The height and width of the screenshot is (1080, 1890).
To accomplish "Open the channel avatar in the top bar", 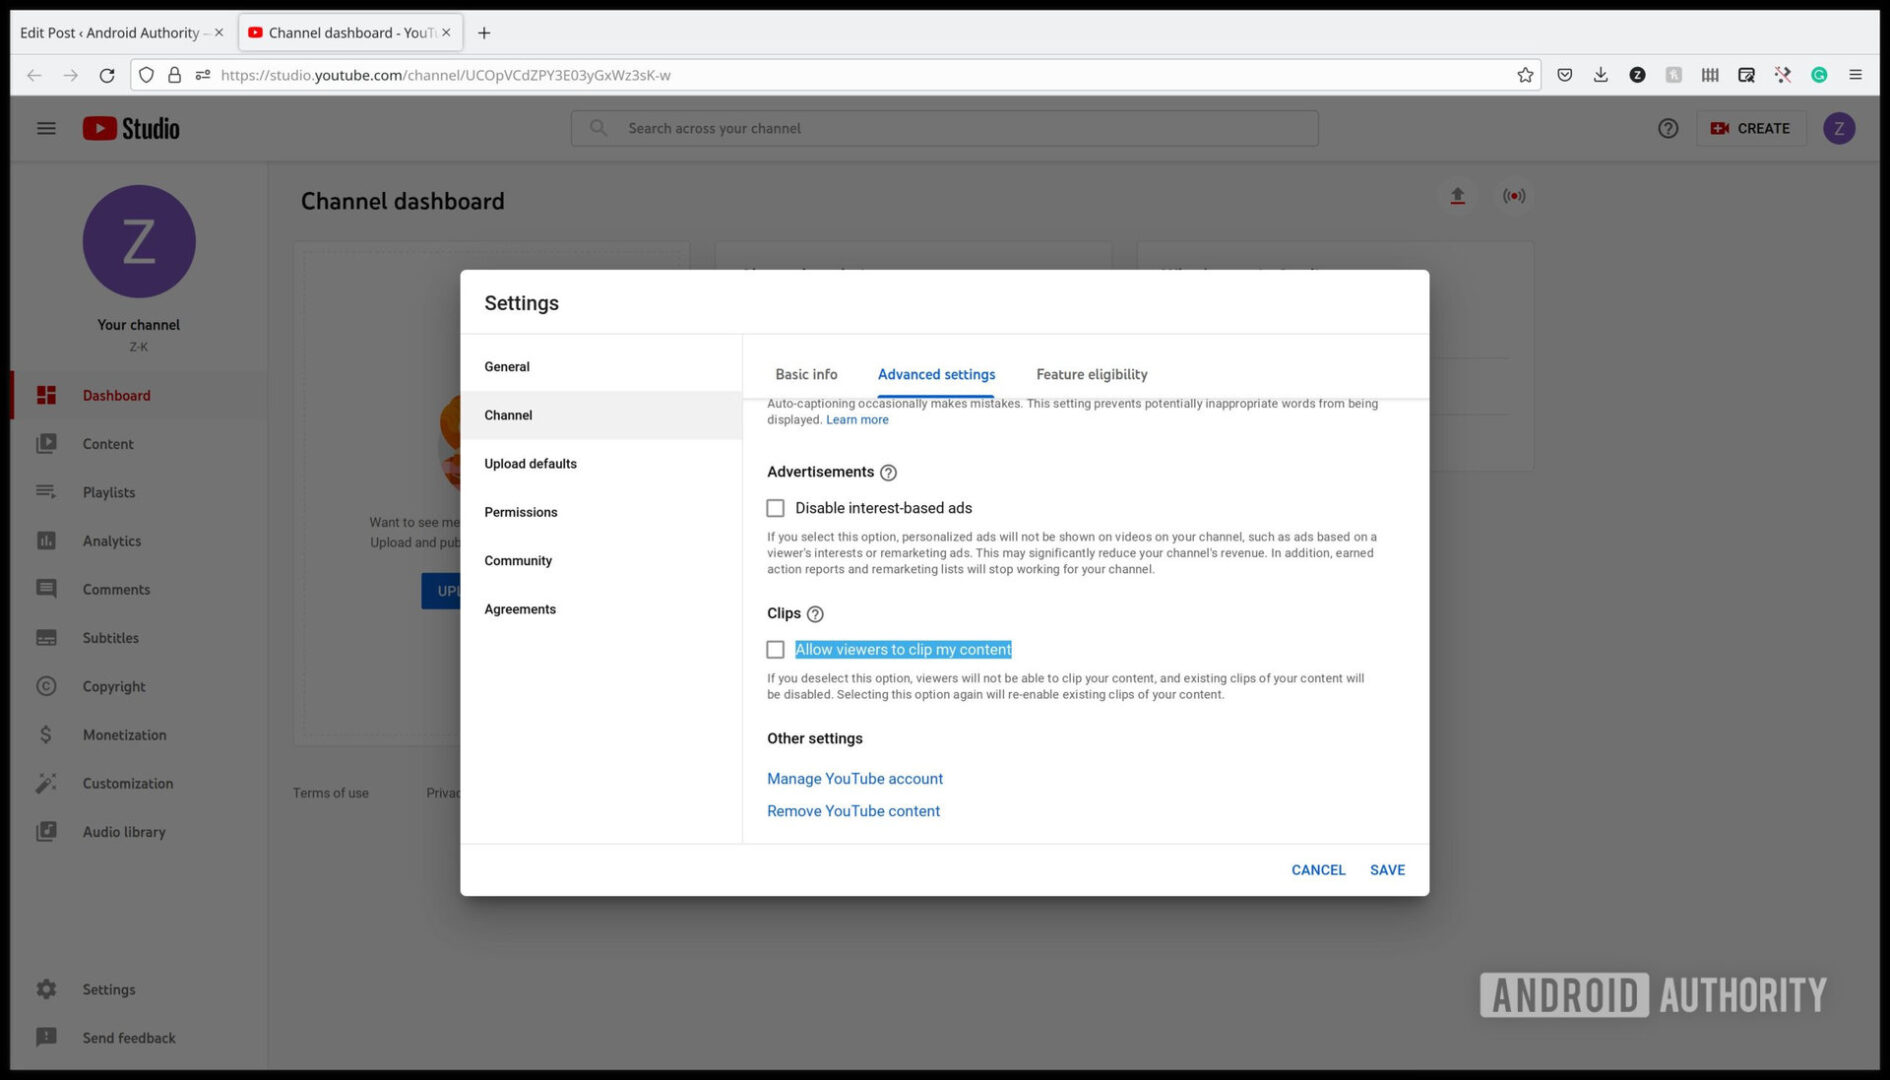I will 1839,128.
